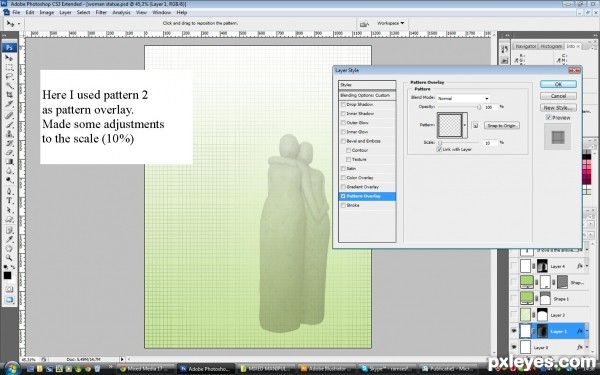
Task: Open the Filter menu
Action: tap(101, 13)
